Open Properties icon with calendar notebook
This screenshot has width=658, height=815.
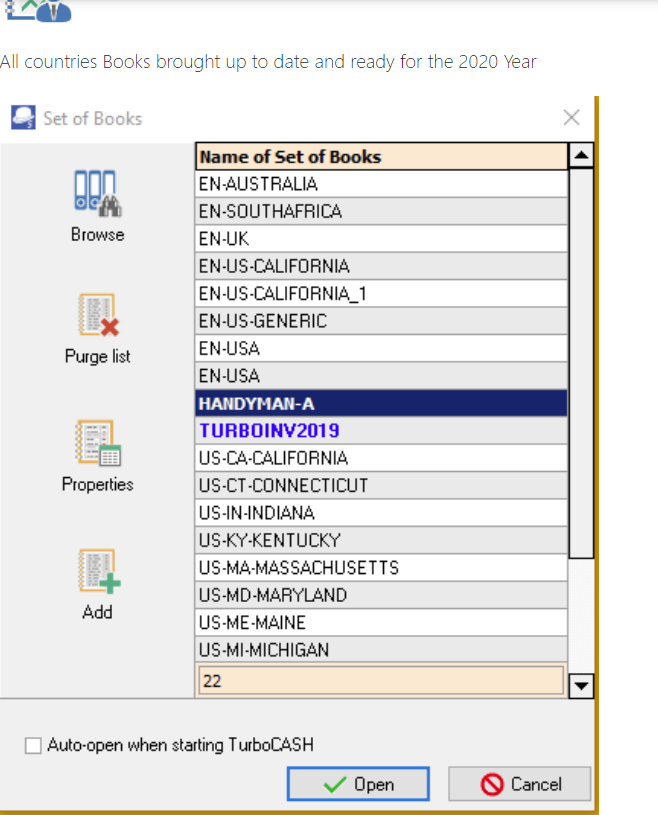tap(98, 443)
